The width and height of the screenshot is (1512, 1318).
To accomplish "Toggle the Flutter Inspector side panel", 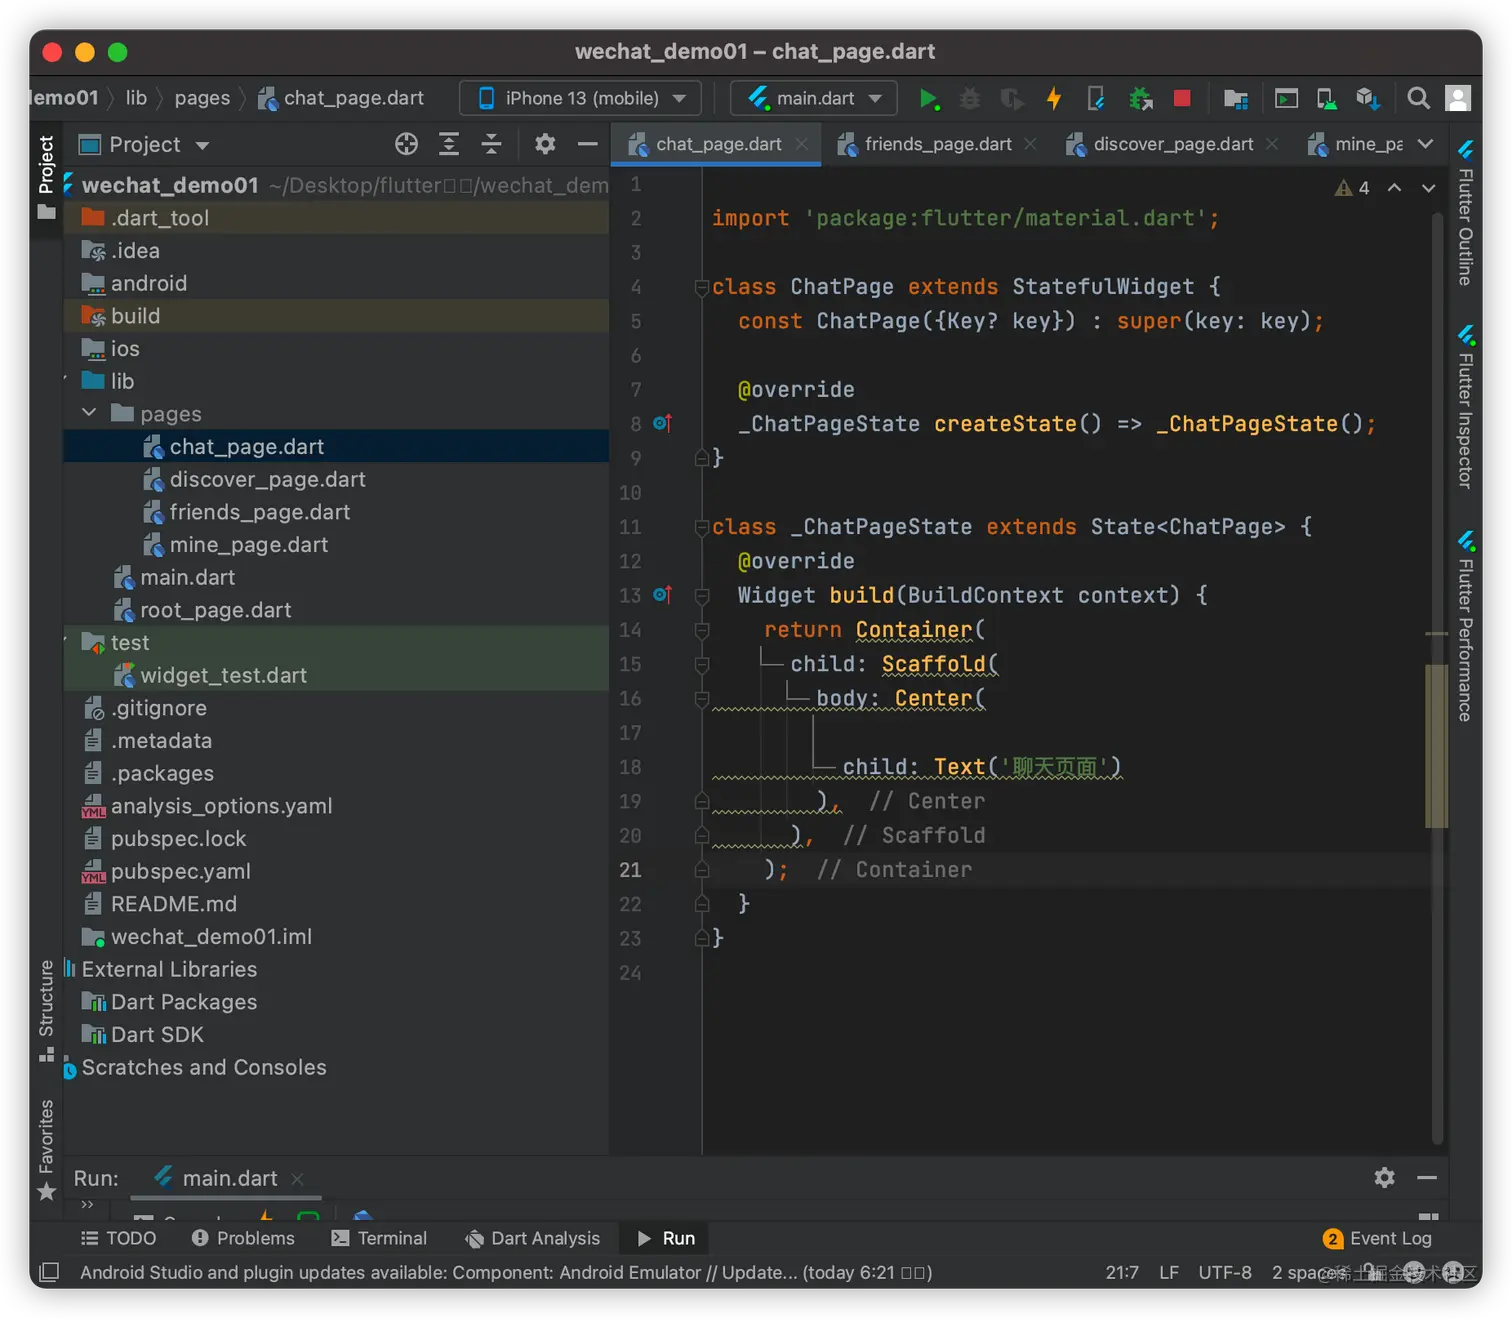I will [1465, 408].
